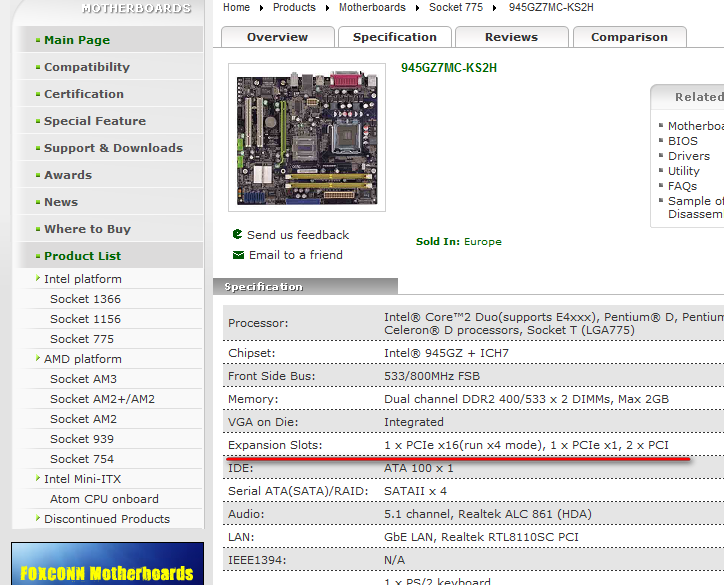Select the Socket AM2 entry
Screen dimensions: 724x585
[x=84, y=419]
